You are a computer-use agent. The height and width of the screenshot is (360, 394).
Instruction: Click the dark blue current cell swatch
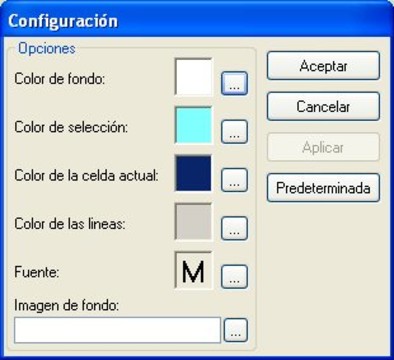coord(193,174)
